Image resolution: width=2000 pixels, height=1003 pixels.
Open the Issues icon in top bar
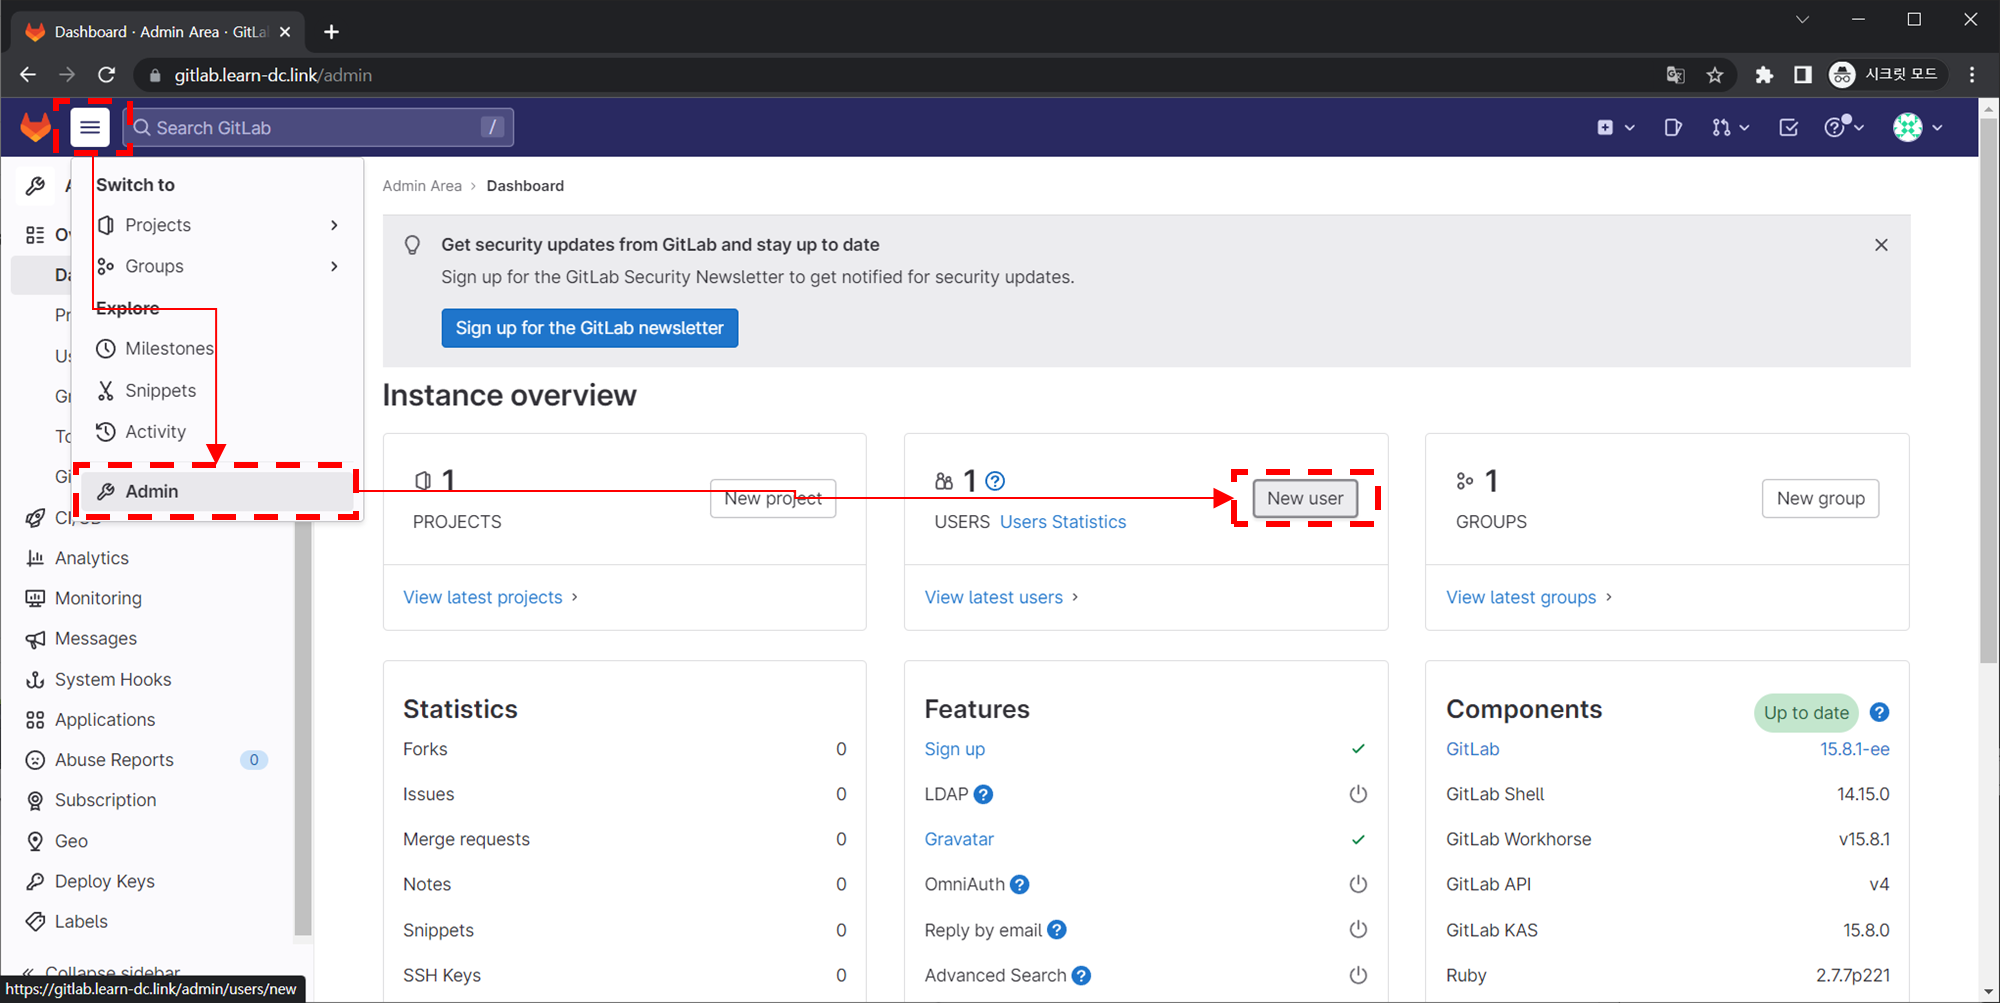coord(1673,127)
